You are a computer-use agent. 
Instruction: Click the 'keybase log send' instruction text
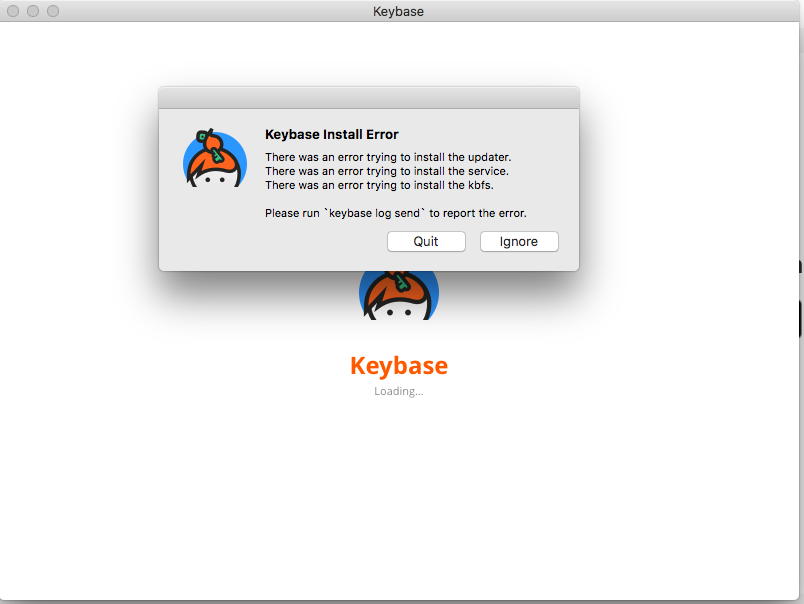(395, 213)
